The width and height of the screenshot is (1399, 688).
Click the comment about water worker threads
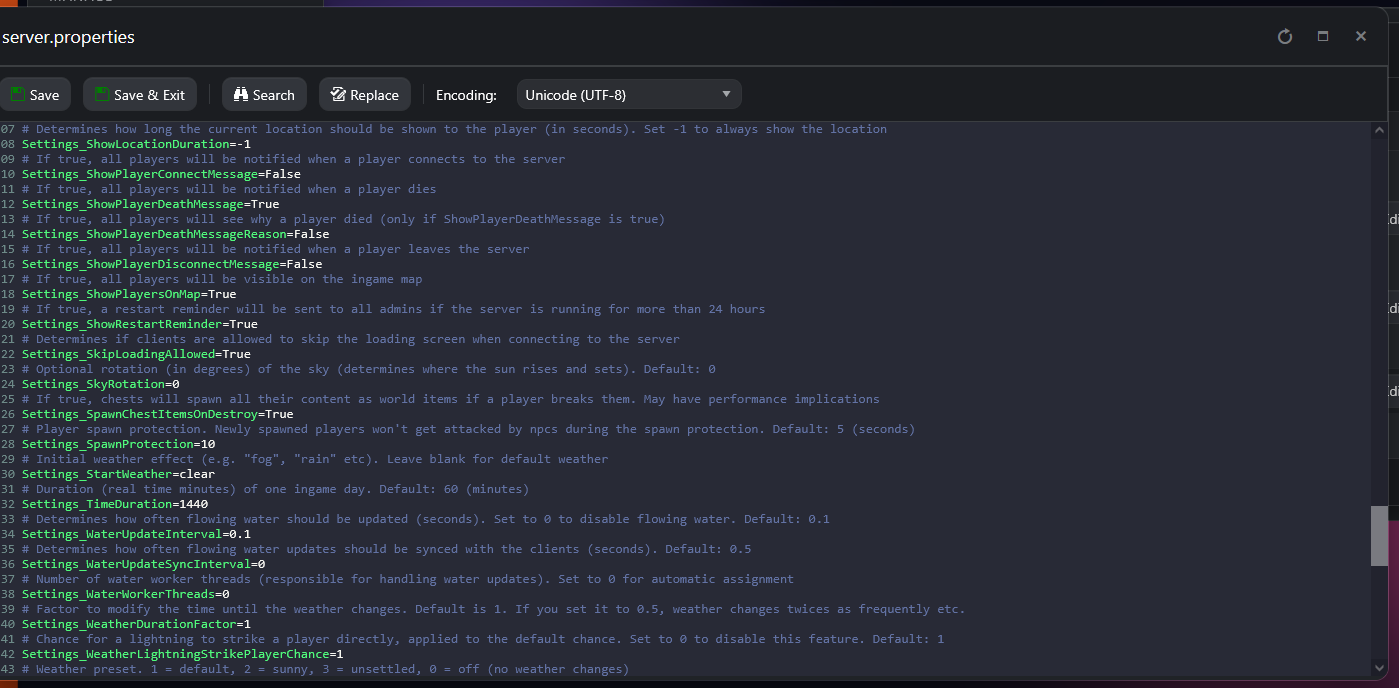(x=407, y=579)
